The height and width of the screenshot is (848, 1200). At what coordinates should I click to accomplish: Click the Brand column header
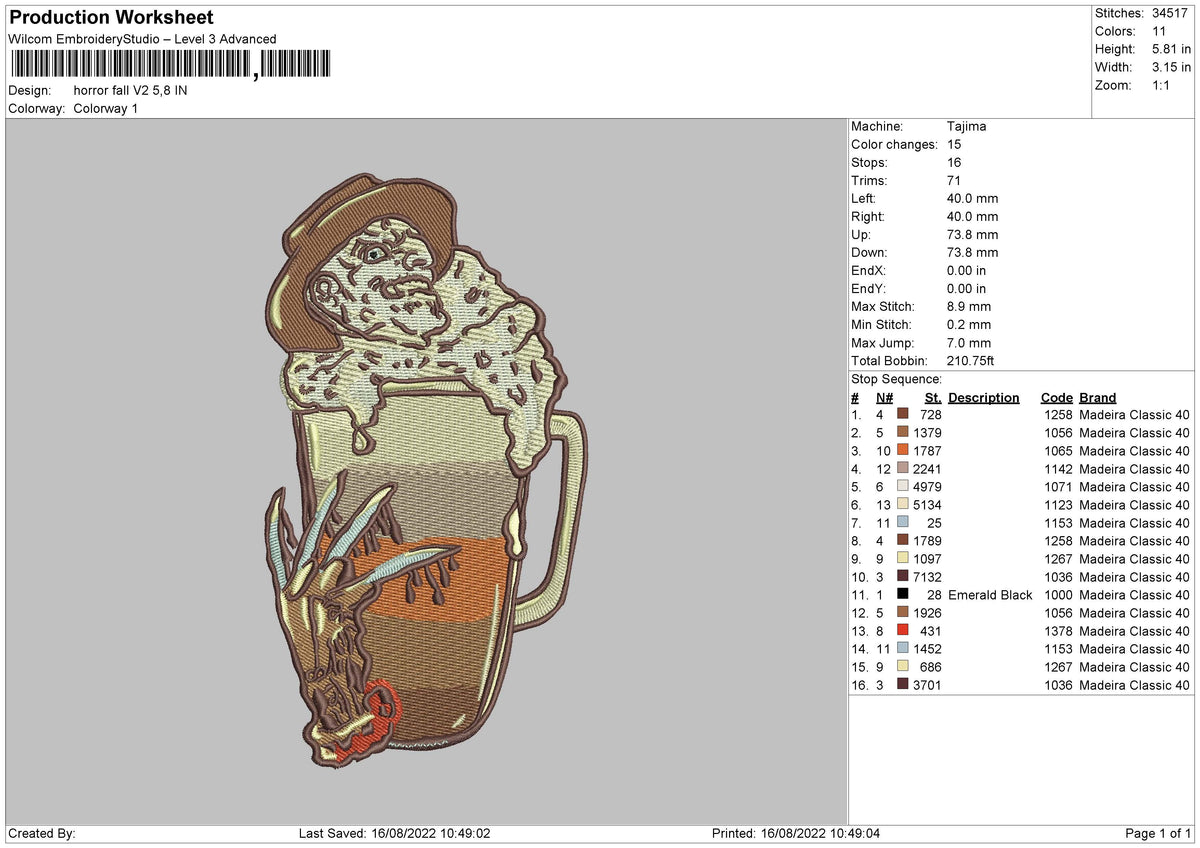coord(1097,397)
